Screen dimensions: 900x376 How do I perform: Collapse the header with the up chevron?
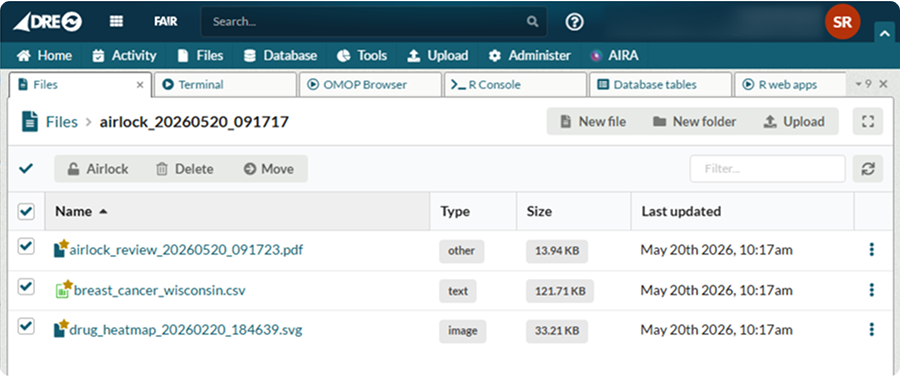pyautogui.click(x=884, y=34)
